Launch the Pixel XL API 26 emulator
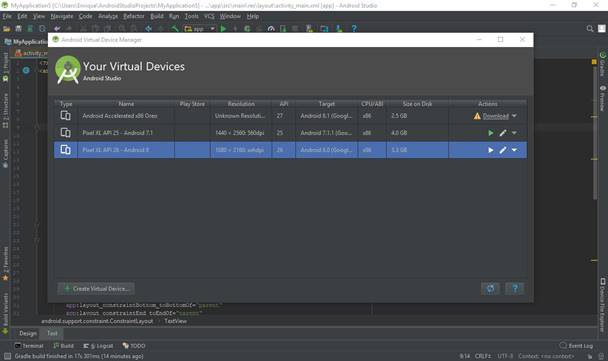Viewport: 608px width, 361px height. [x=491, y=150]
